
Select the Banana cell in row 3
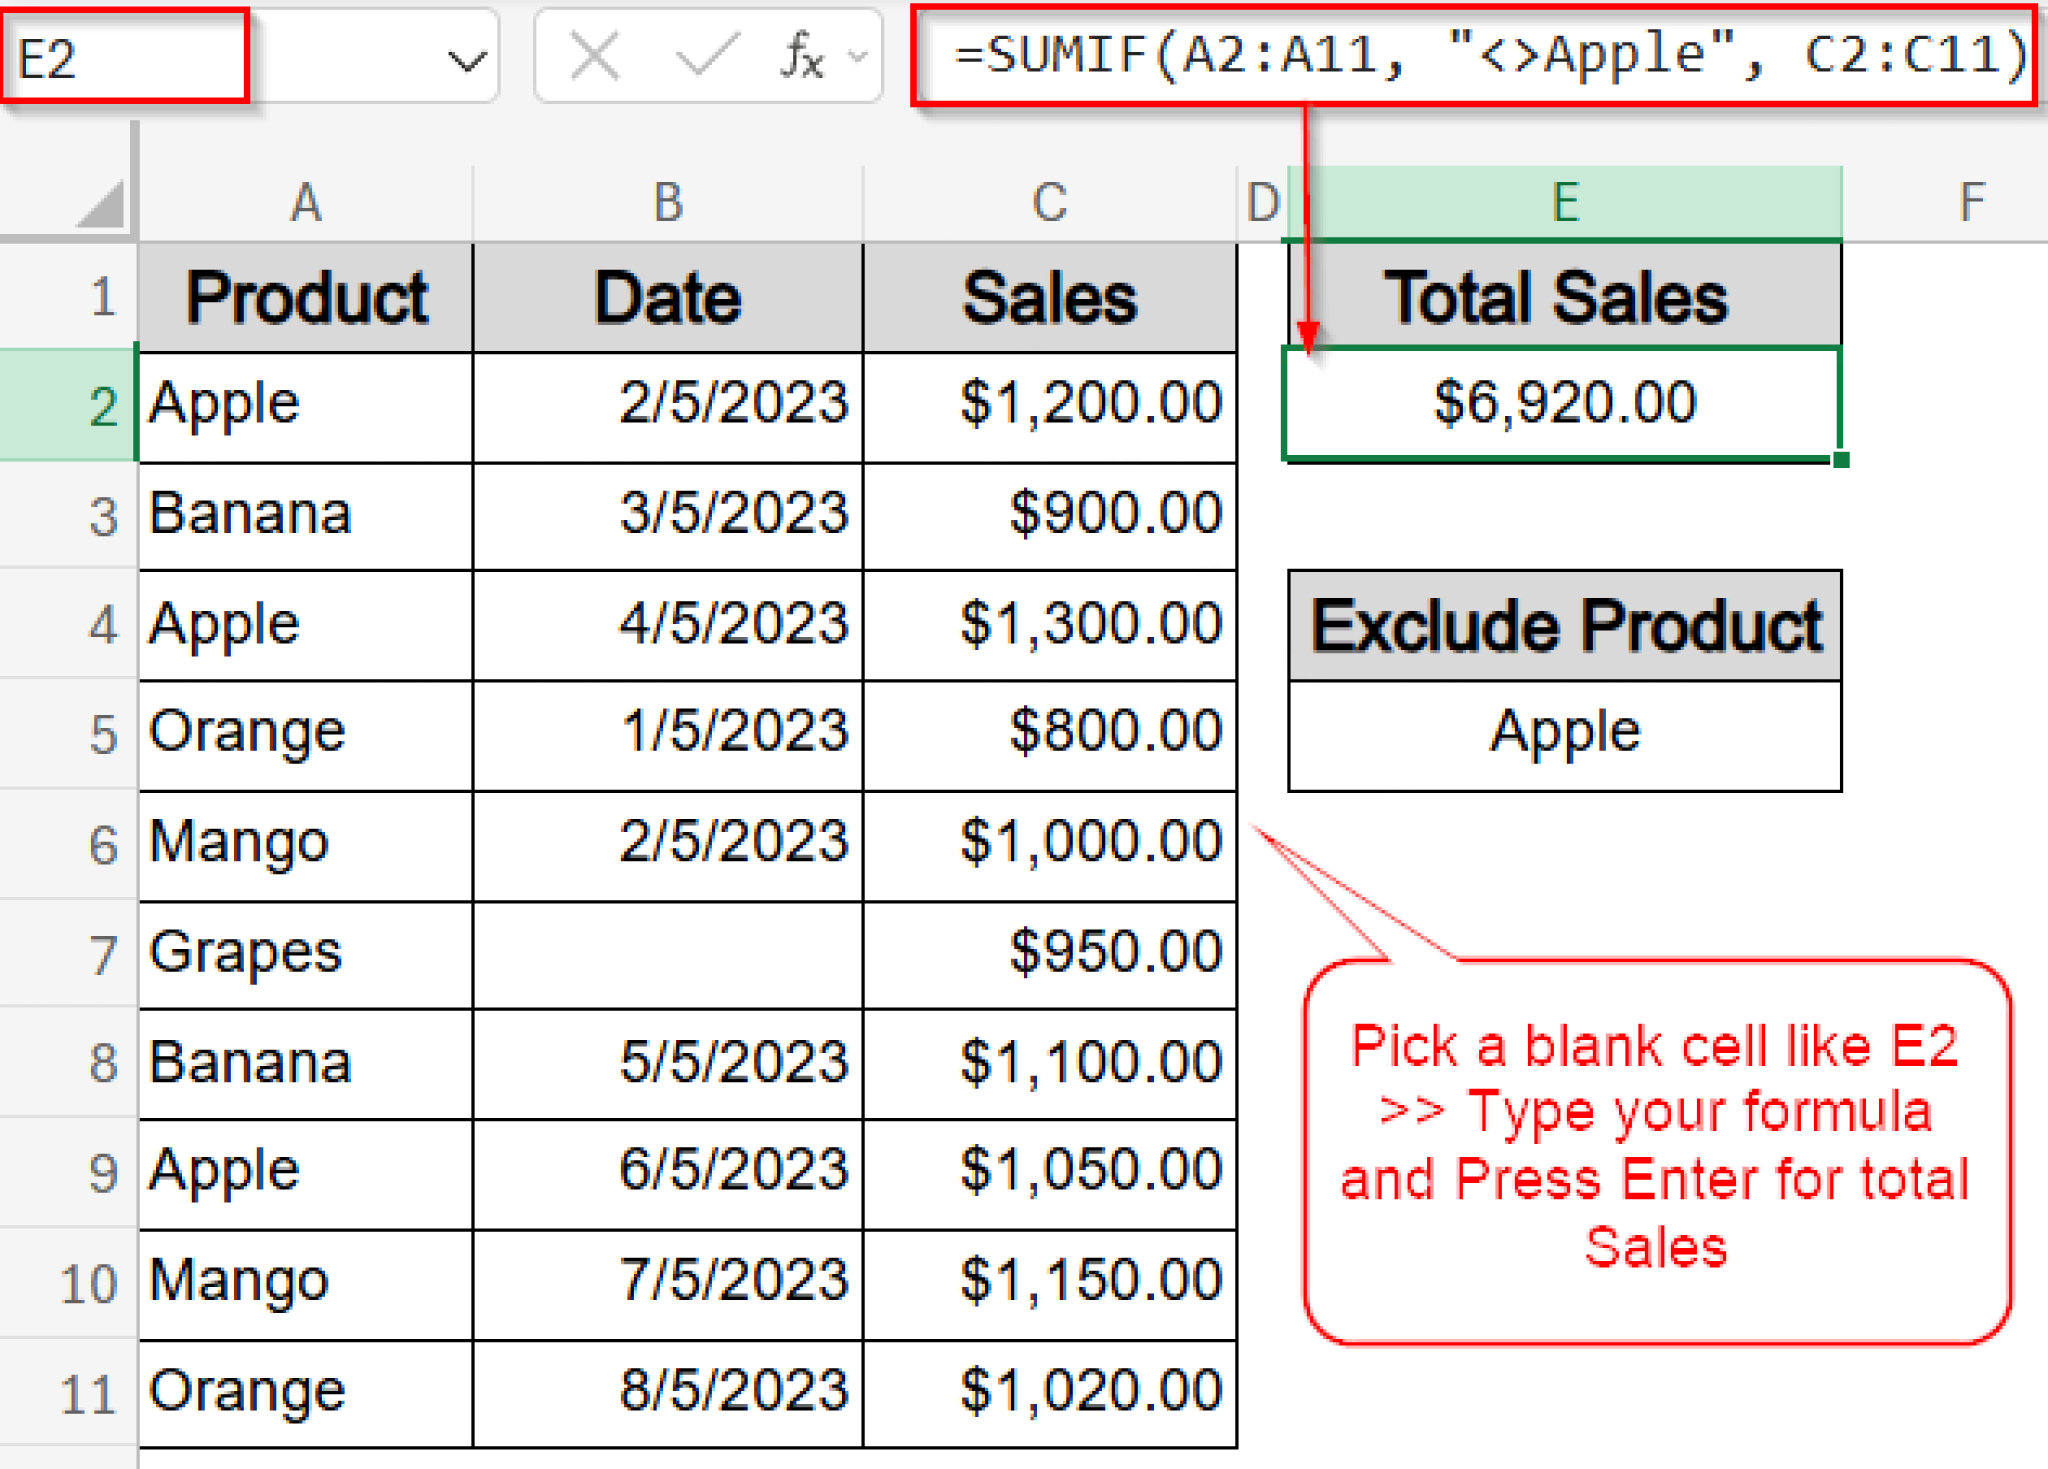point(305,514)
